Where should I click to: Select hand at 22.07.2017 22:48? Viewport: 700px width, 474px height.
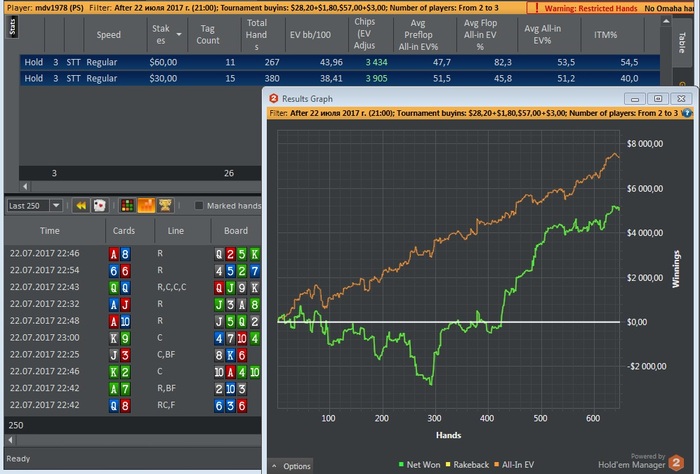click(x=133, y=321)
